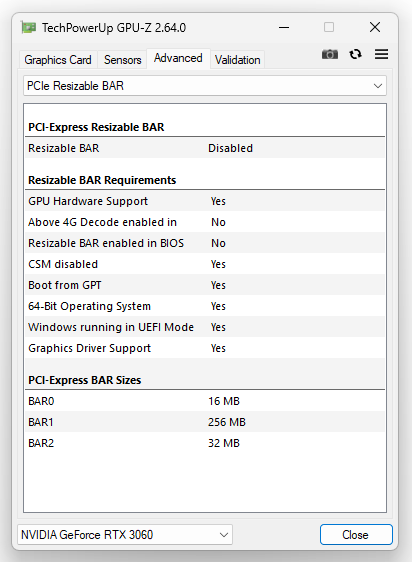Take a screenshot with the camera icon
This screenshot has width=412, height=562.
(330, 54)
